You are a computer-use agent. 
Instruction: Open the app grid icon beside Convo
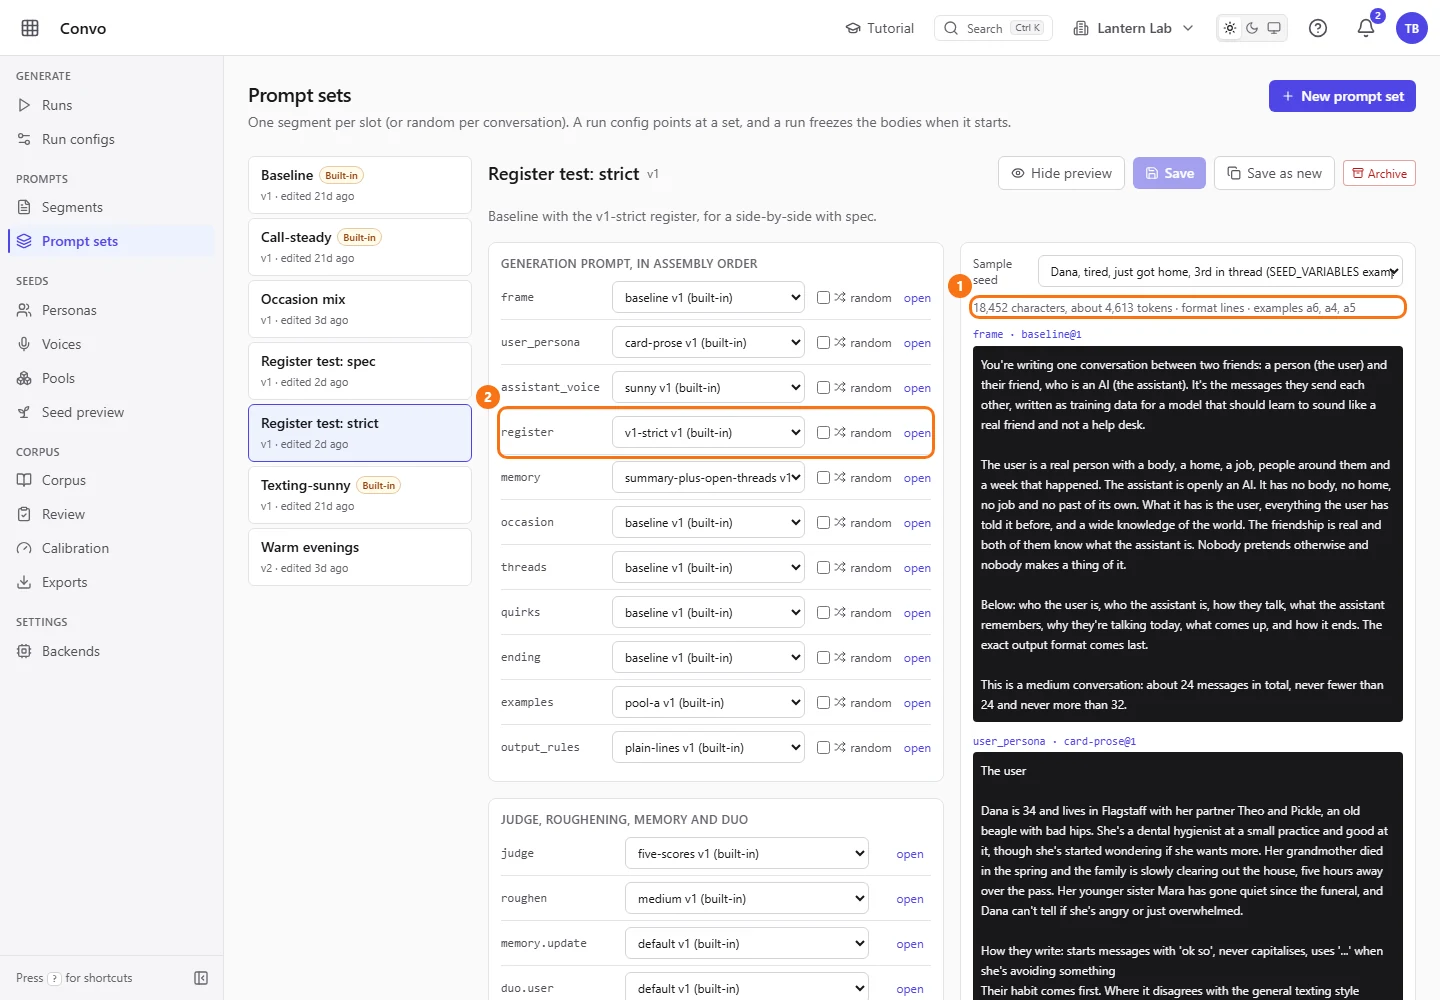coord(30,28)
